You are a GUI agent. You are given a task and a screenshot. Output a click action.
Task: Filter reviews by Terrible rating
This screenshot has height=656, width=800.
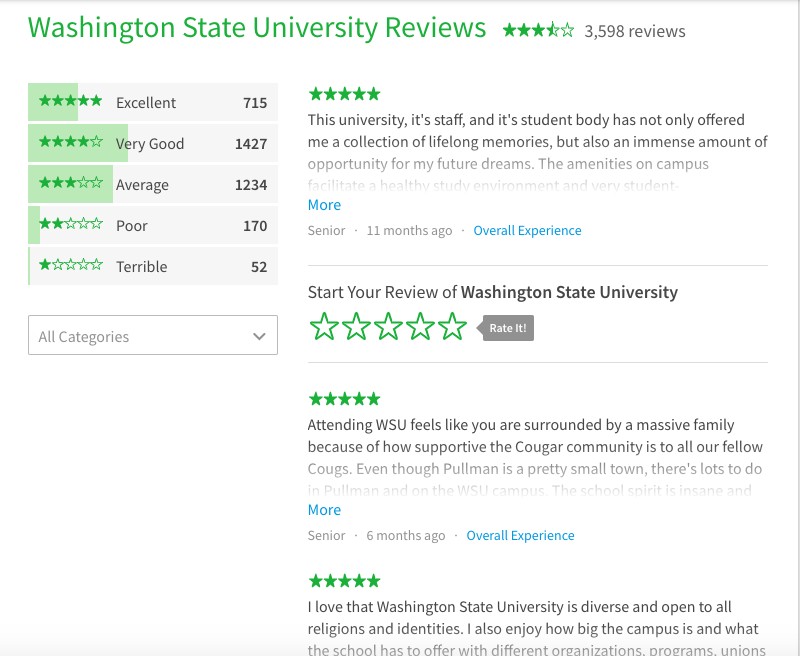pos(153,266)
